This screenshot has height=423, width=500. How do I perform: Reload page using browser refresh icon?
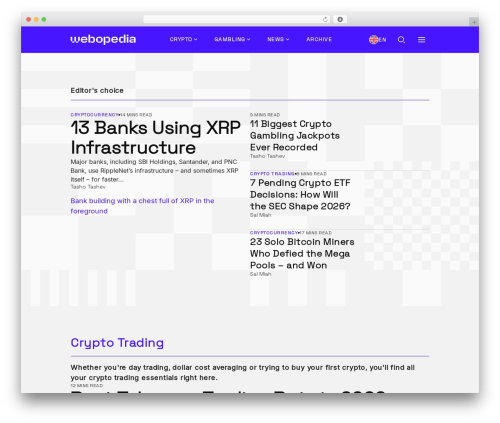(x=325, y=20)
